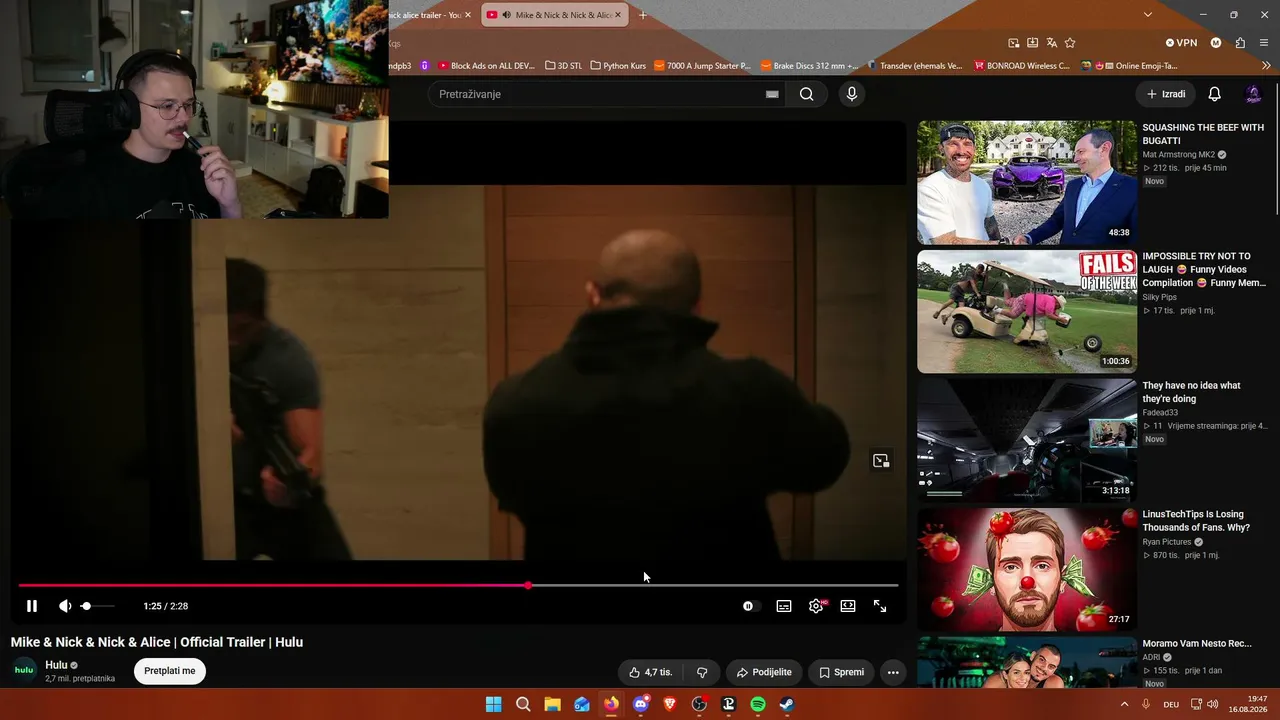Open the 'Brake Discs 312 mm' bookmark
1280x720 pixels.
pos(809,66)
